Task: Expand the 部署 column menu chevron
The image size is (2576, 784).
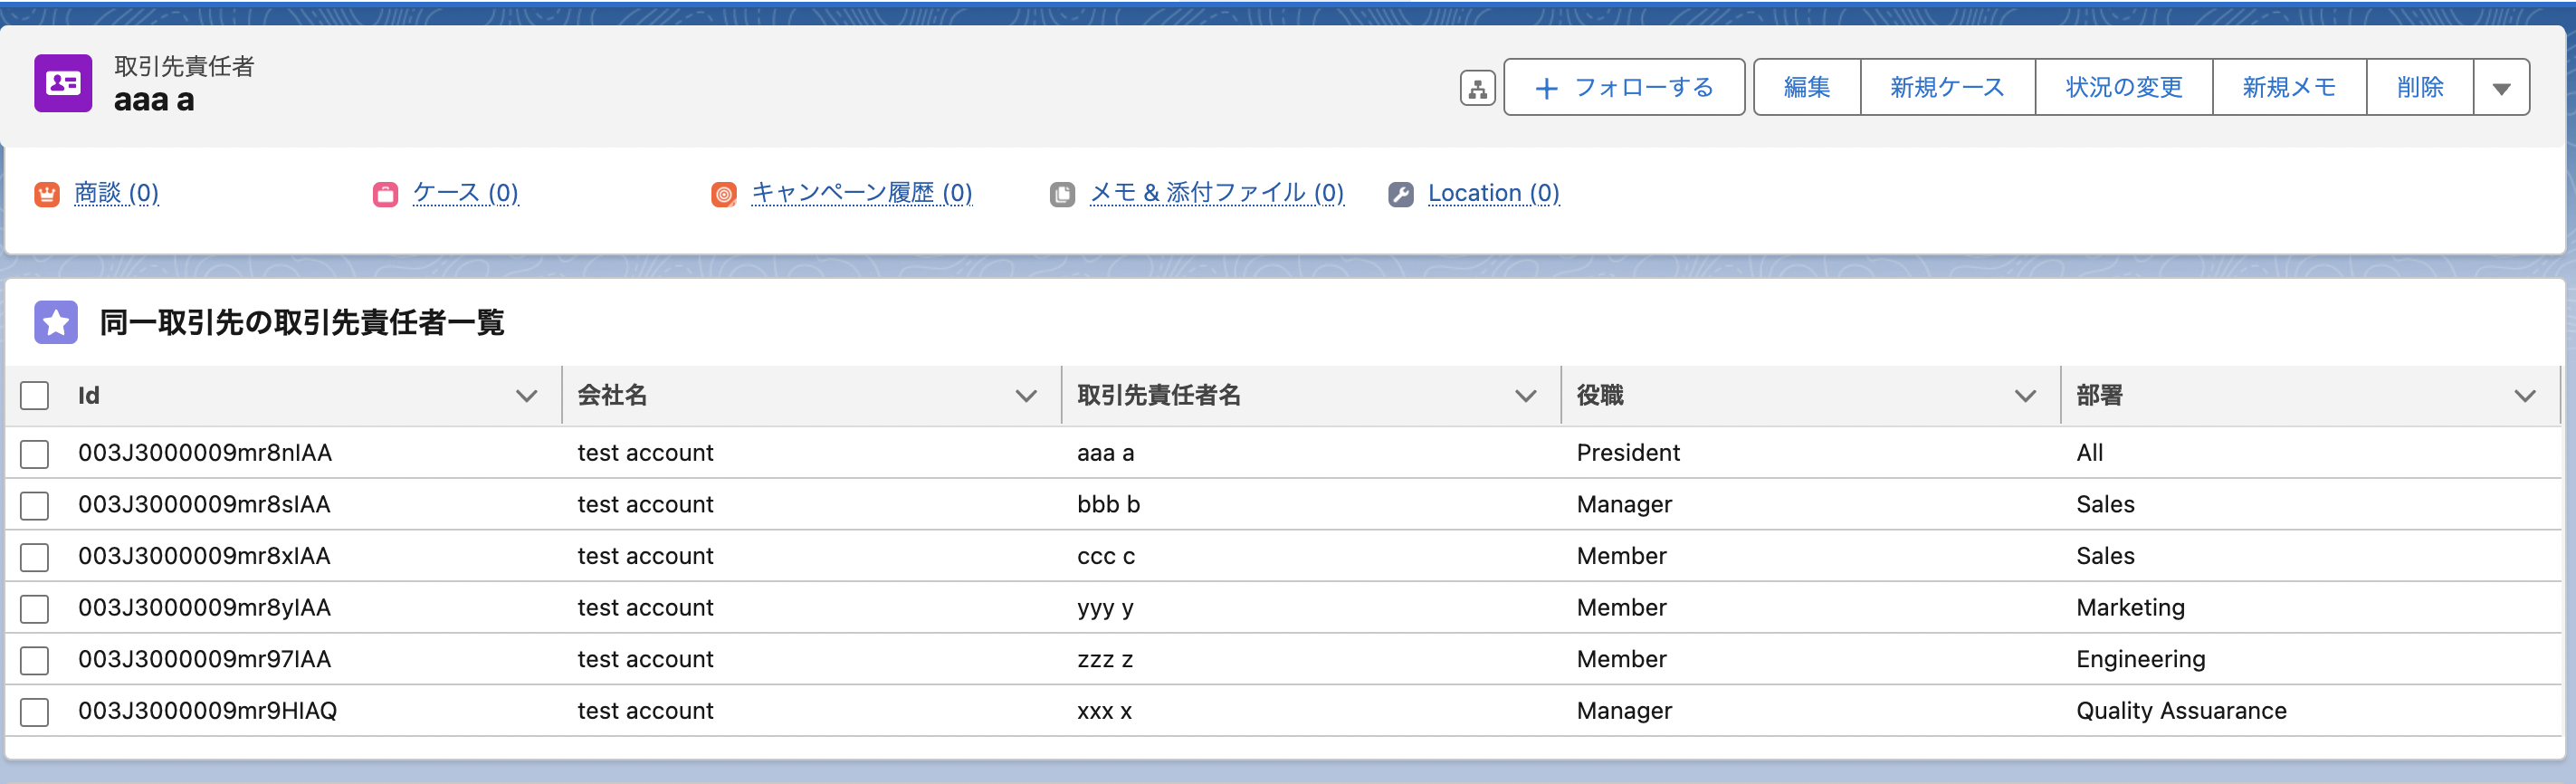Action: click(2525, 396)
